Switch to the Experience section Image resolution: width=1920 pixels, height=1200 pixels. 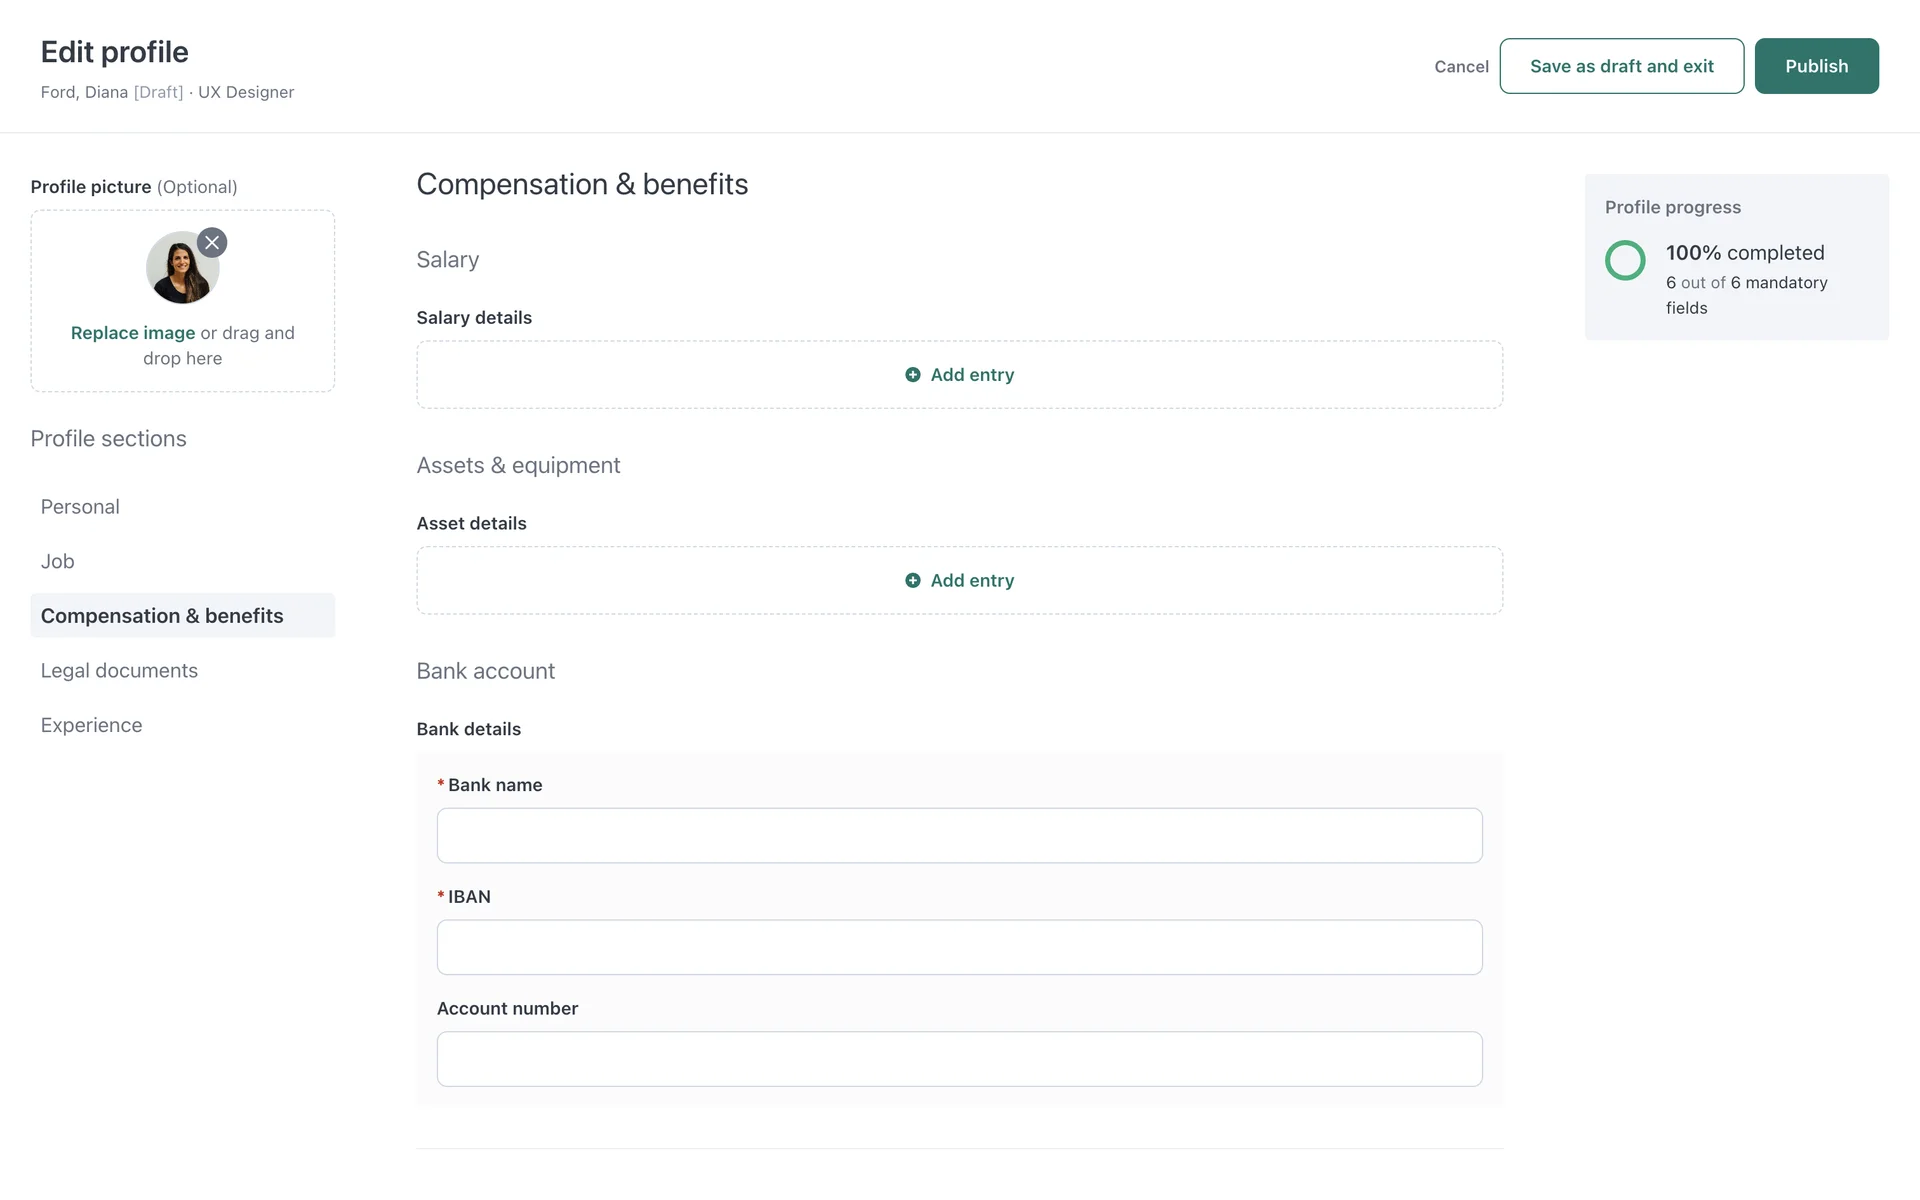pyautogui.click(x=91, y=726)
